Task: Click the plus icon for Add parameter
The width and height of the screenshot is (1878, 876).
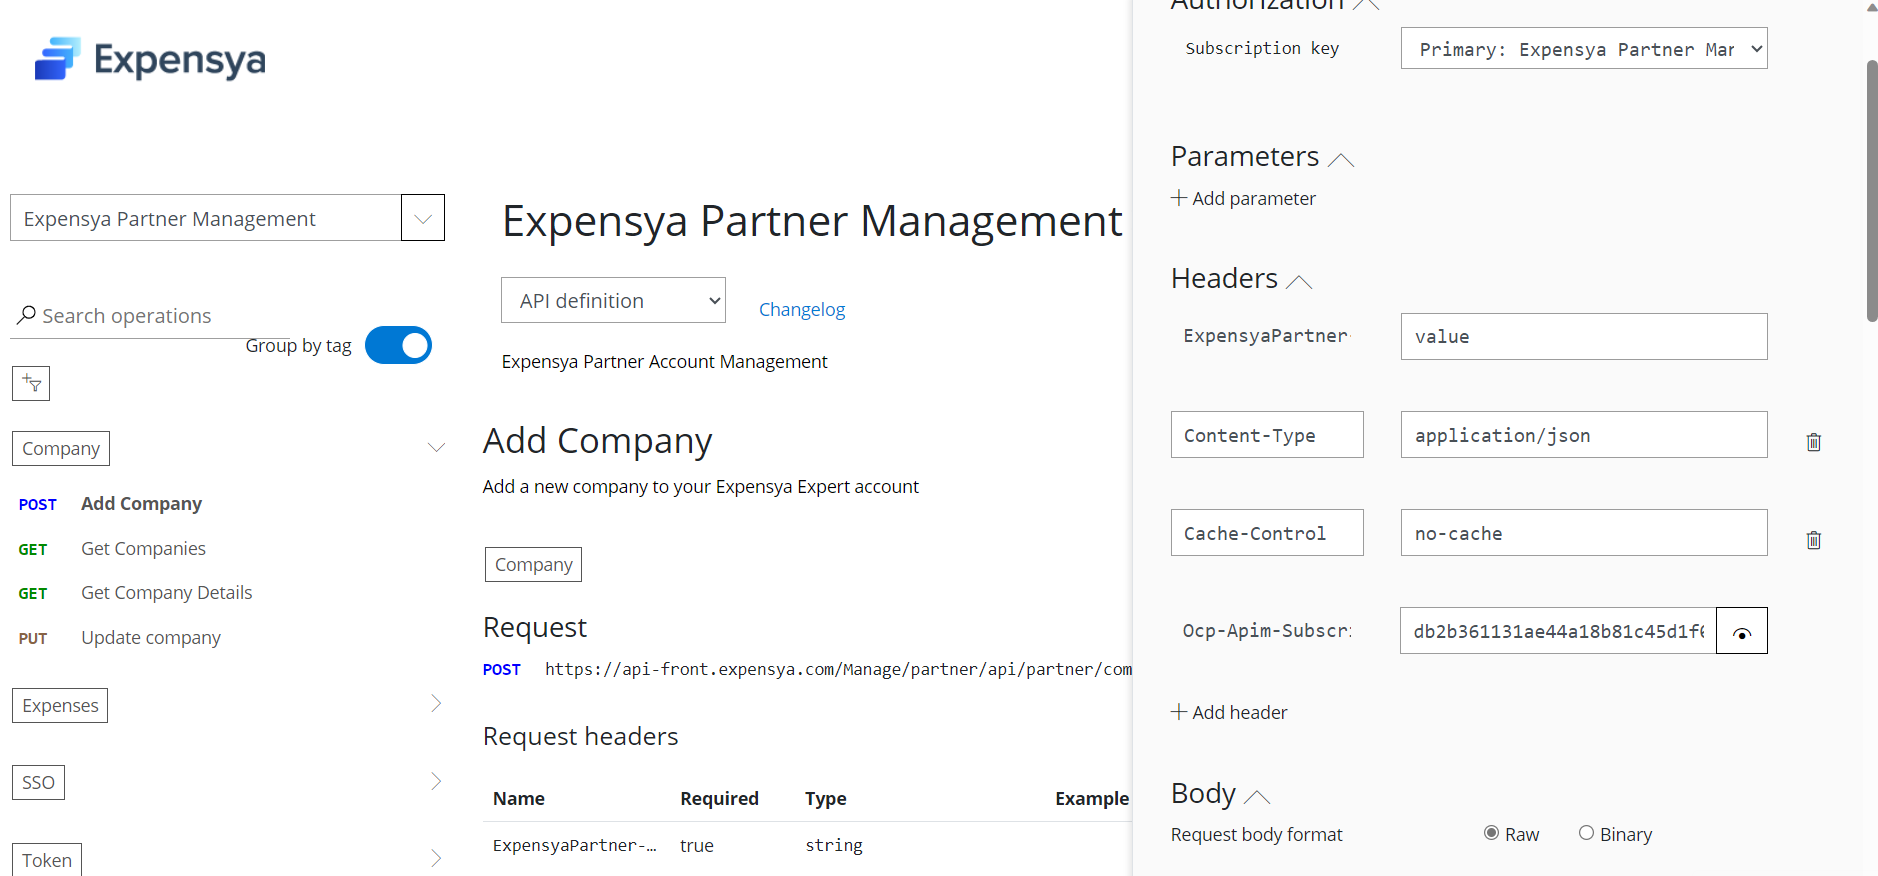Action: (x=1179, y=198)
